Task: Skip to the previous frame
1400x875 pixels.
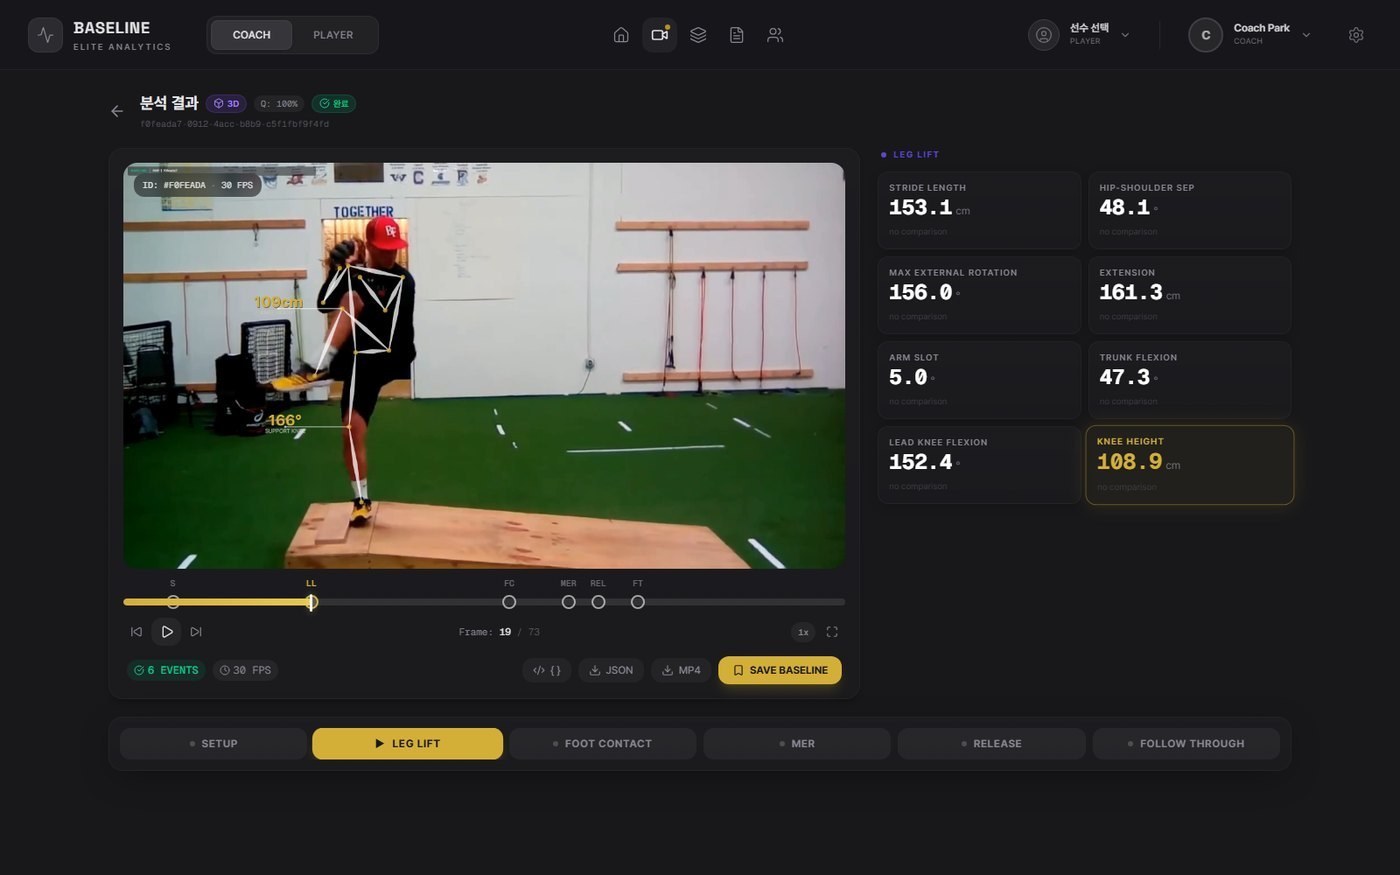Action: coord(136,632)
